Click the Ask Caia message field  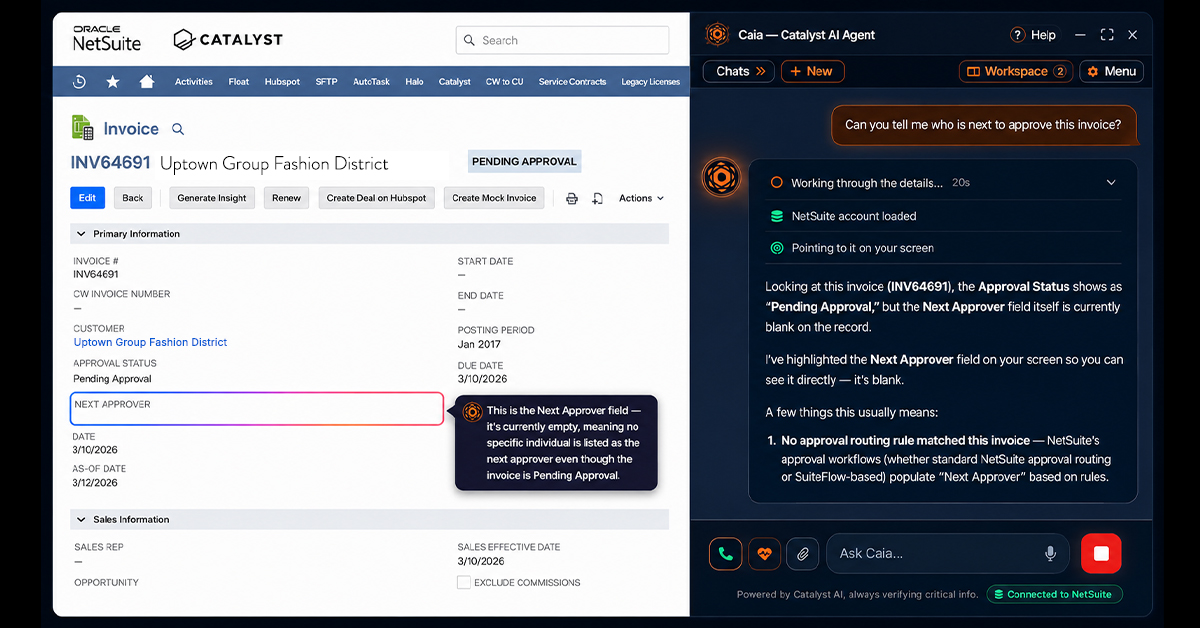tap(948, 553)
